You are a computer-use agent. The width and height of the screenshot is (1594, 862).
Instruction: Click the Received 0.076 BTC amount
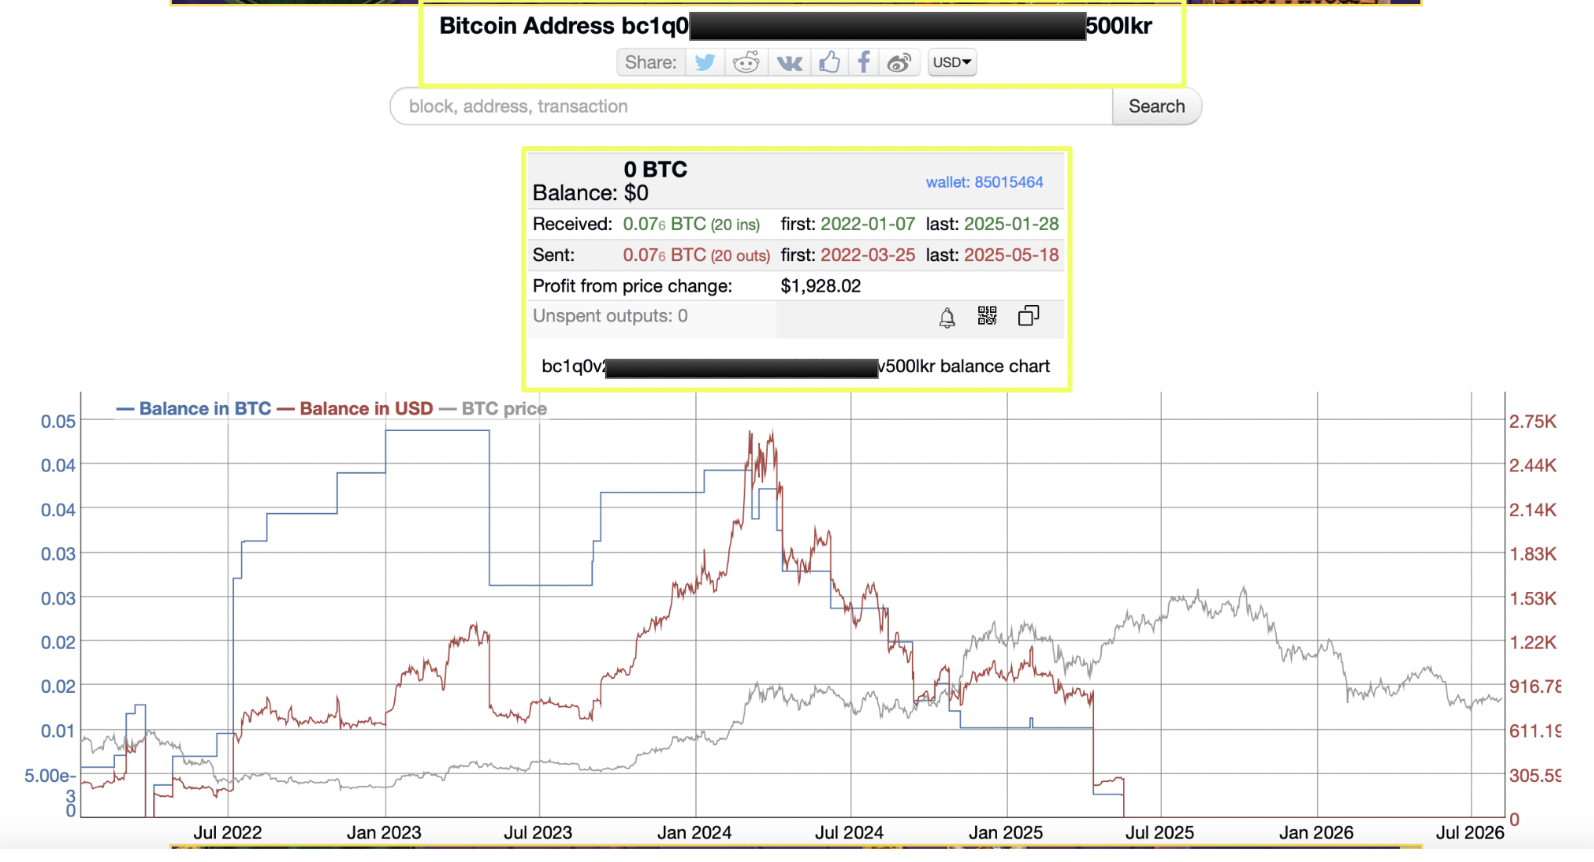[664, 224]
